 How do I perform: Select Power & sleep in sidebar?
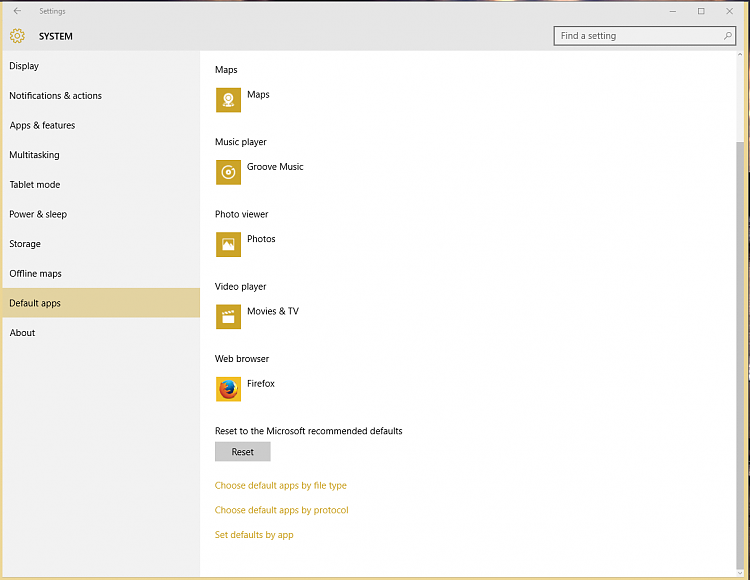pyautogui.click(x=101, y=214)
